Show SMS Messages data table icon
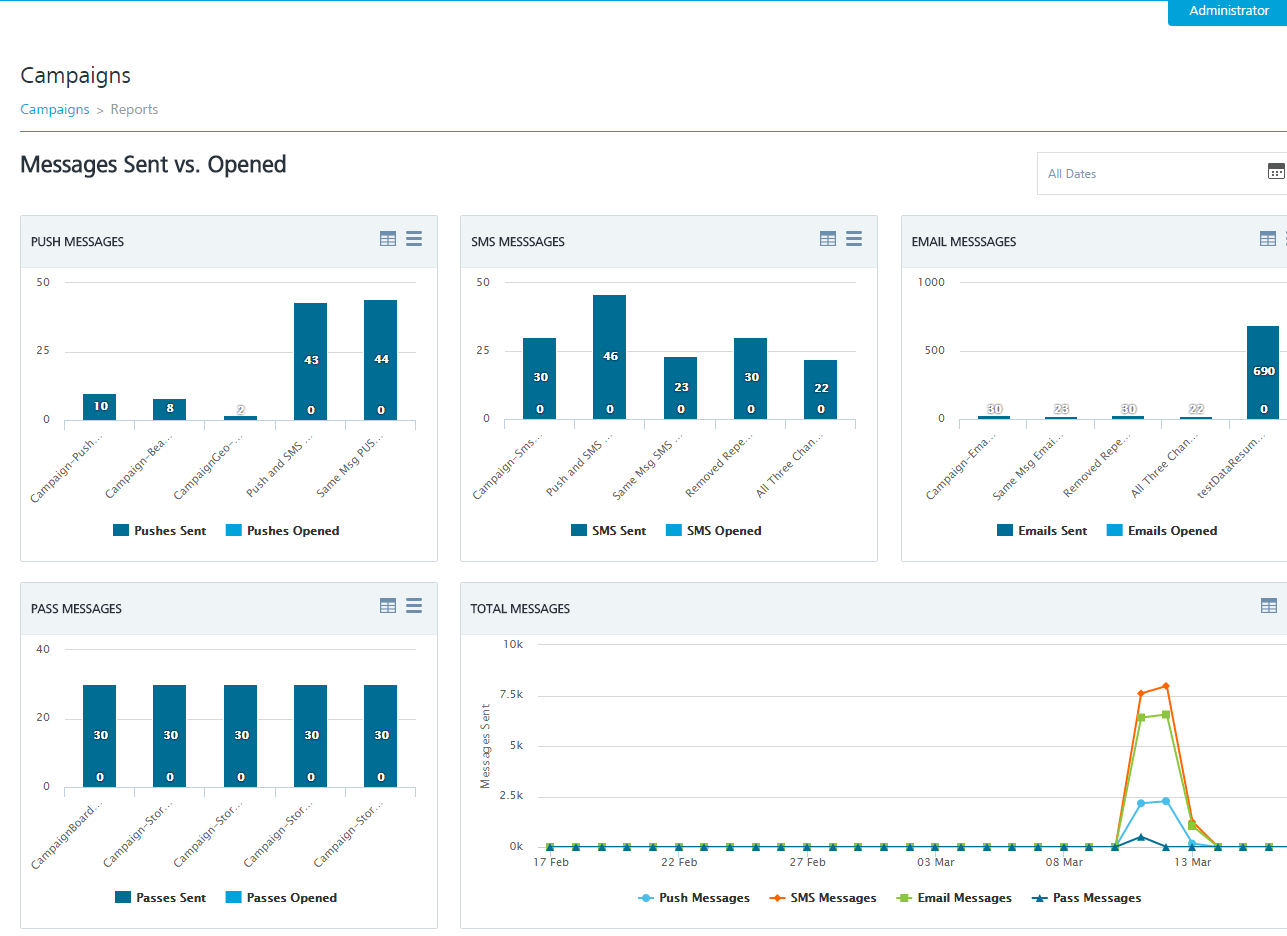1287x936 pixels. click(x=828, y=239)
